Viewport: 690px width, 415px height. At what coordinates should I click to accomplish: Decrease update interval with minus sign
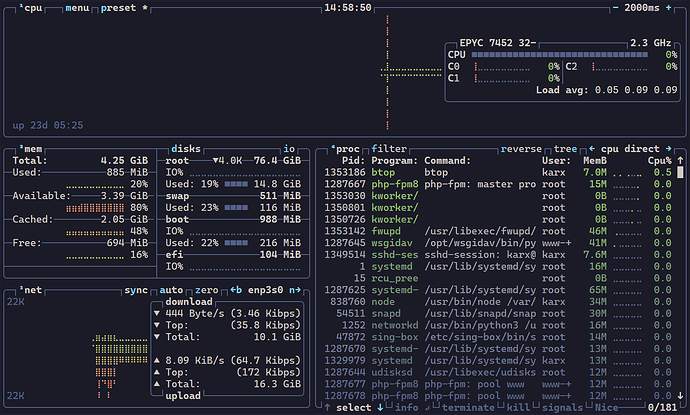click(615, 8)
